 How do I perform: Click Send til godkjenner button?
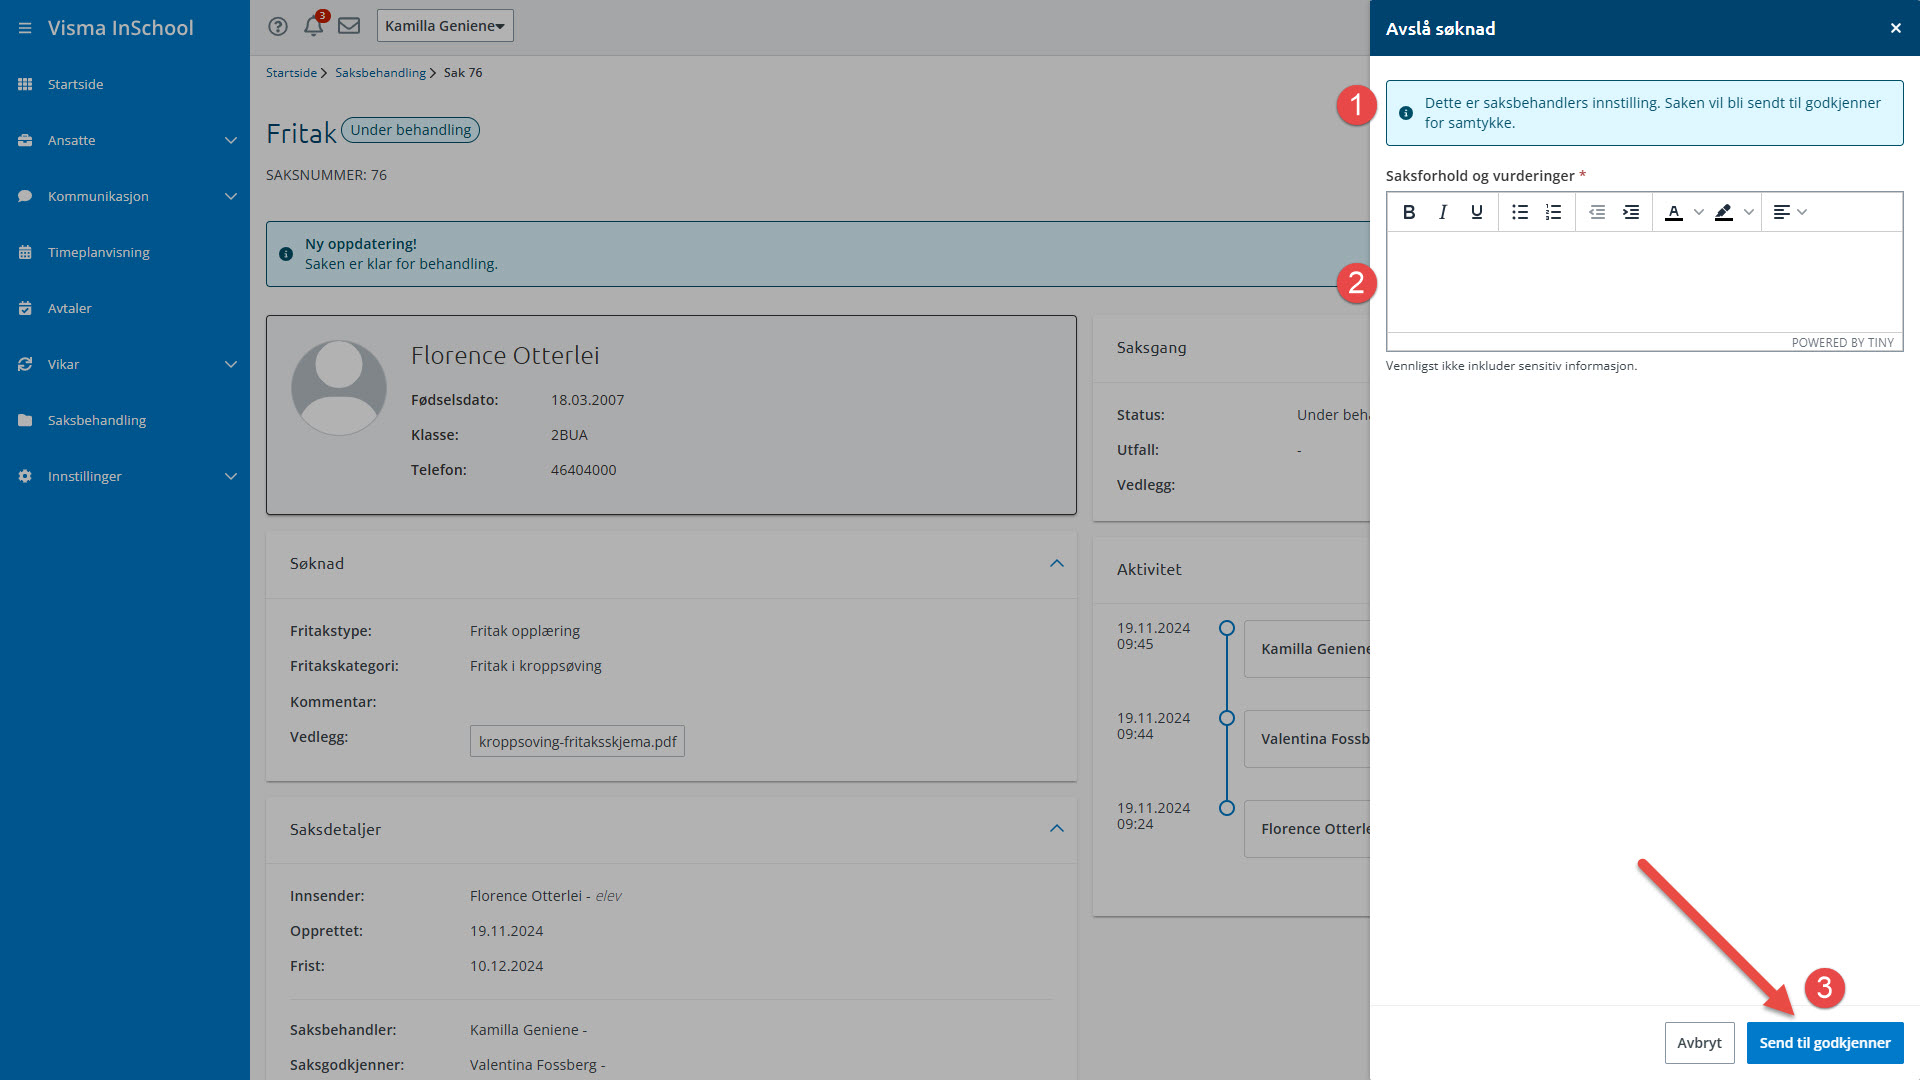(1824, 1043)
